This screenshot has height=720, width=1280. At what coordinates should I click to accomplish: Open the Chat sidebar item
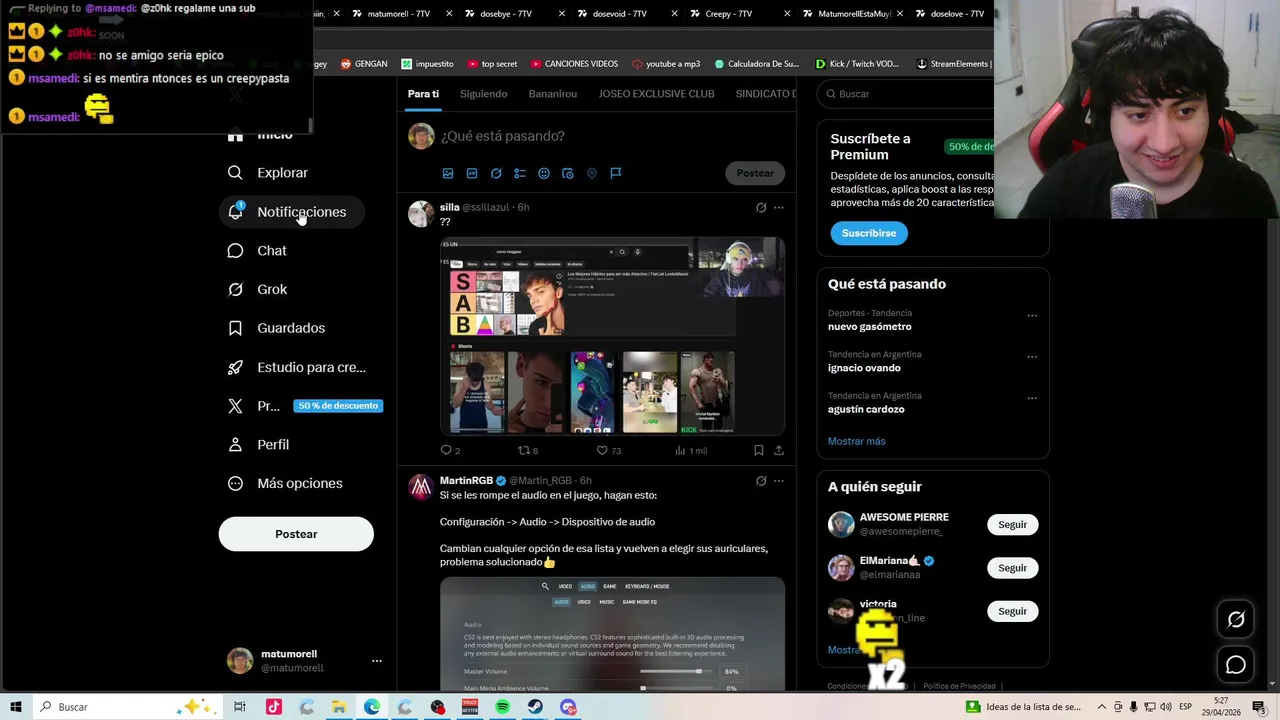tap(258, 251)
